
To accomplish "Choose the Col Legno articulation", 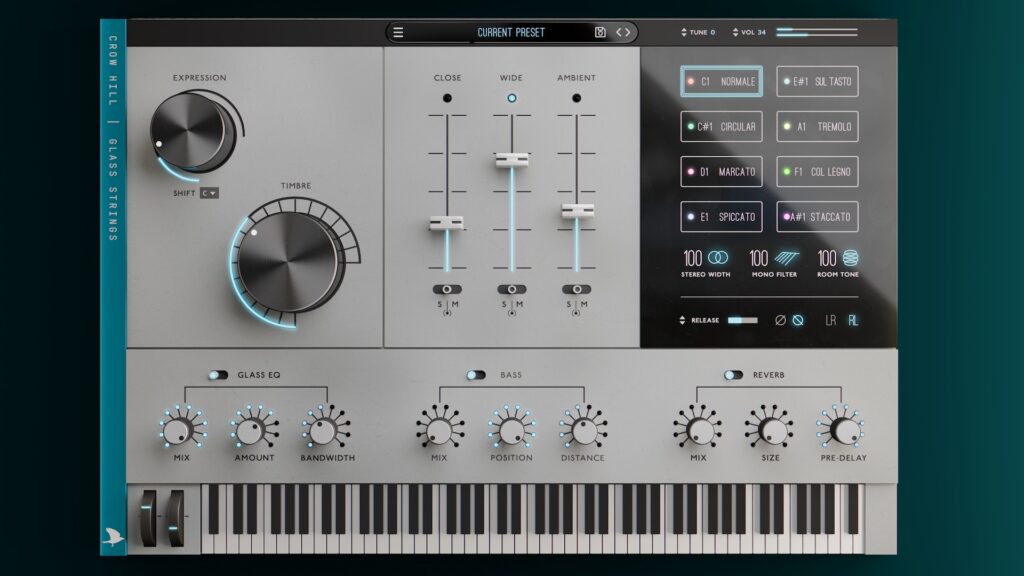I will click(817, 171).
